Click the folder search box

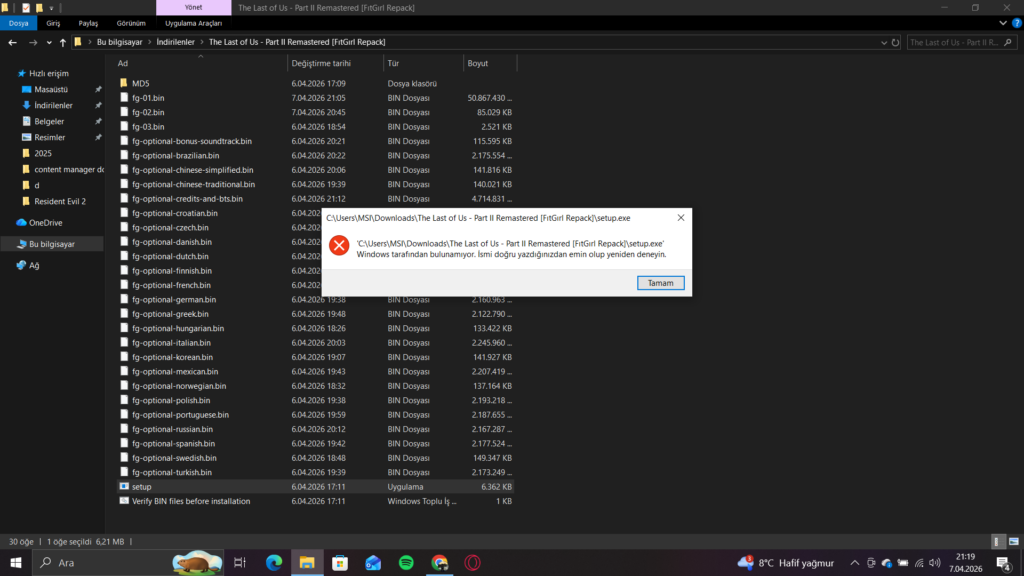pyautogui.click(x=960, y=42)
